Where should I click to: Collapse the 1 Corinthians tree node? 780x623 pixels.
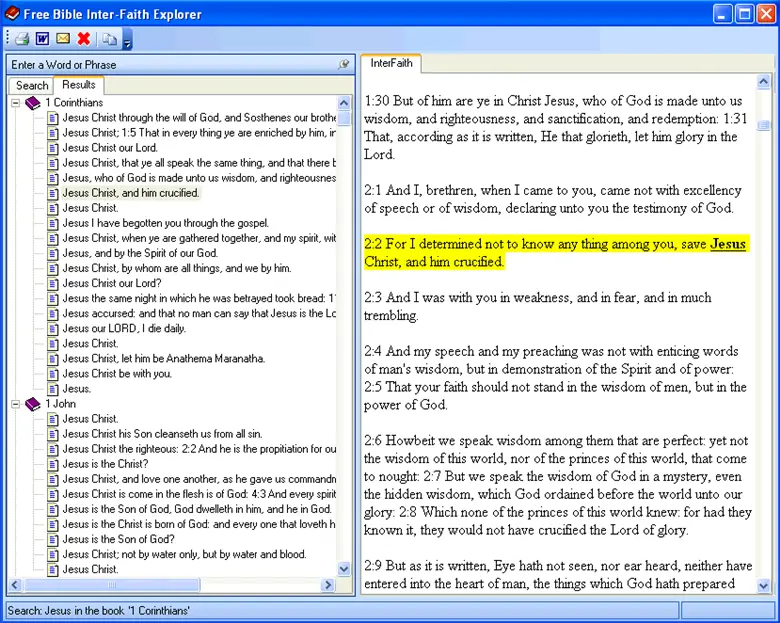[x=16, y=103]
